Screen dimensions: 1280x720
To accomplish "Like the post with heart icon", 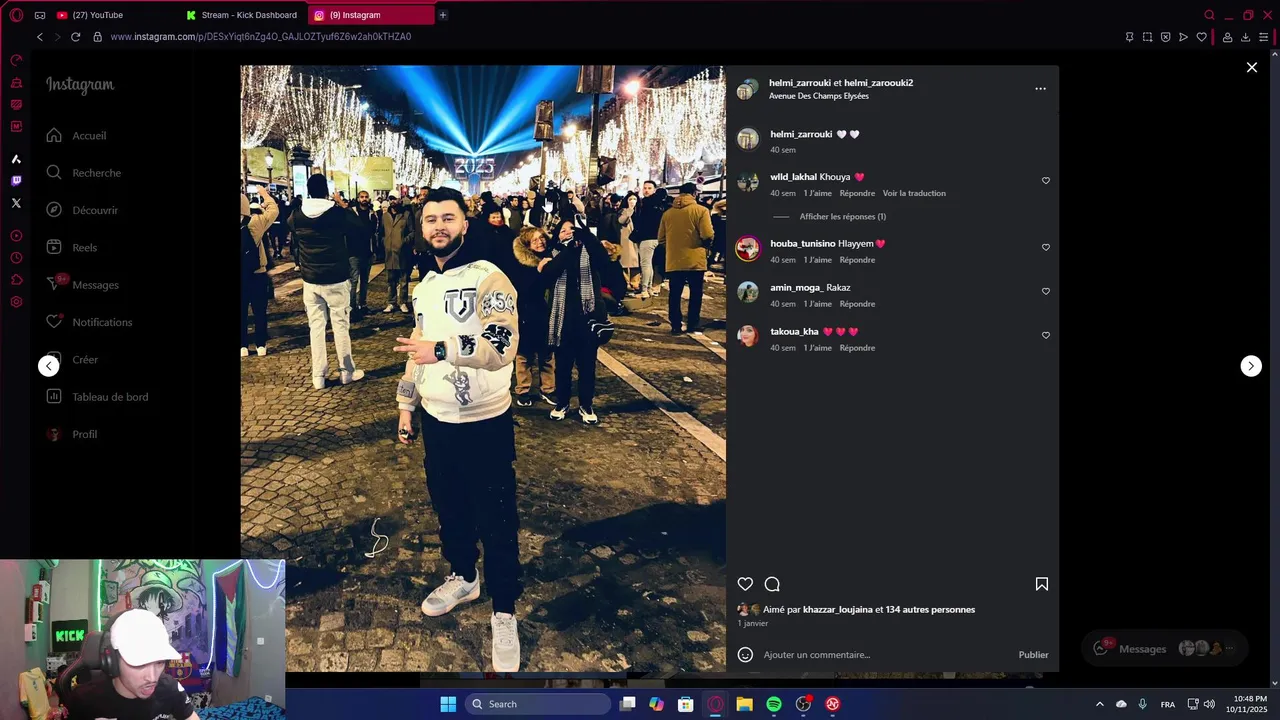I will click(x=745, y=584).
